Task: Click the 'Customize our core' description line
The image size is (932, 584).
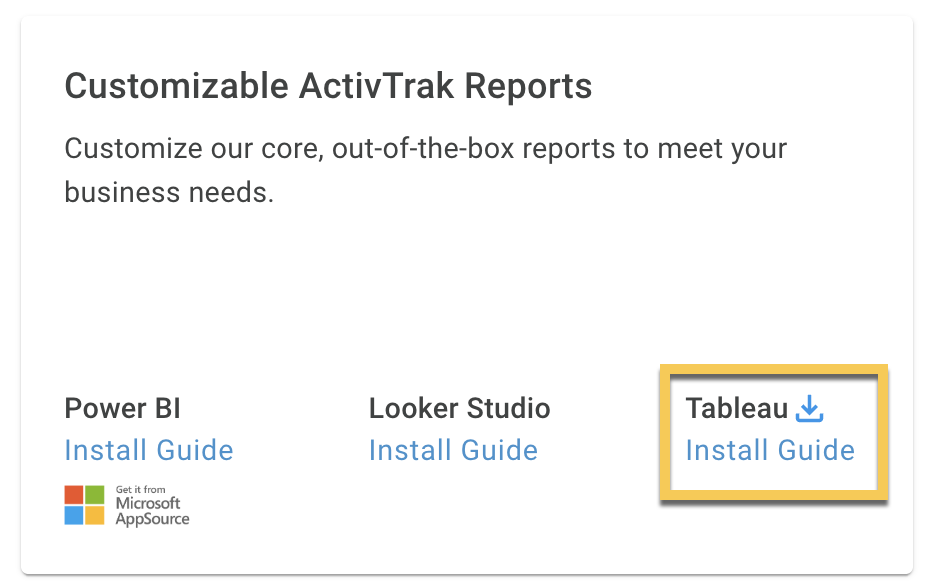Action: (426, 149)
